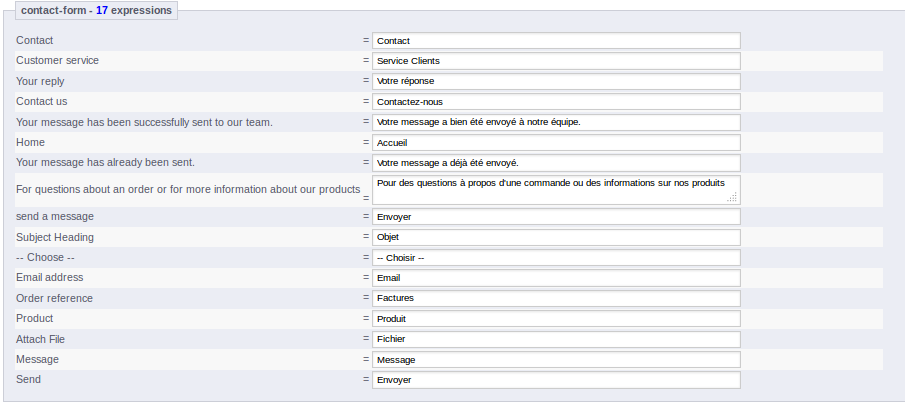Click the 'Order reference' source label
This screenshot has height=409, width=905.
point(54,298)
